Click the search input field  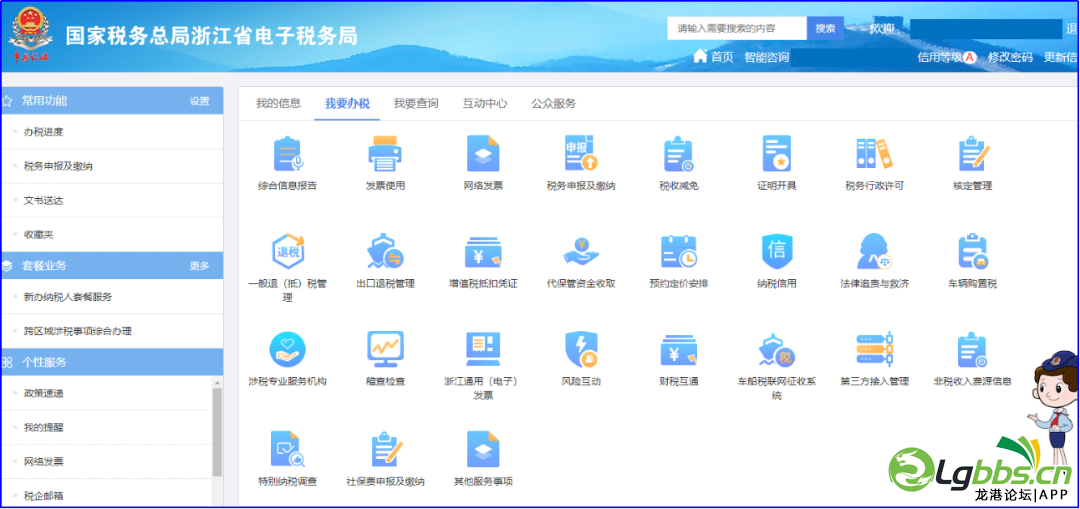pyautogui.click(x=737, y=28)
